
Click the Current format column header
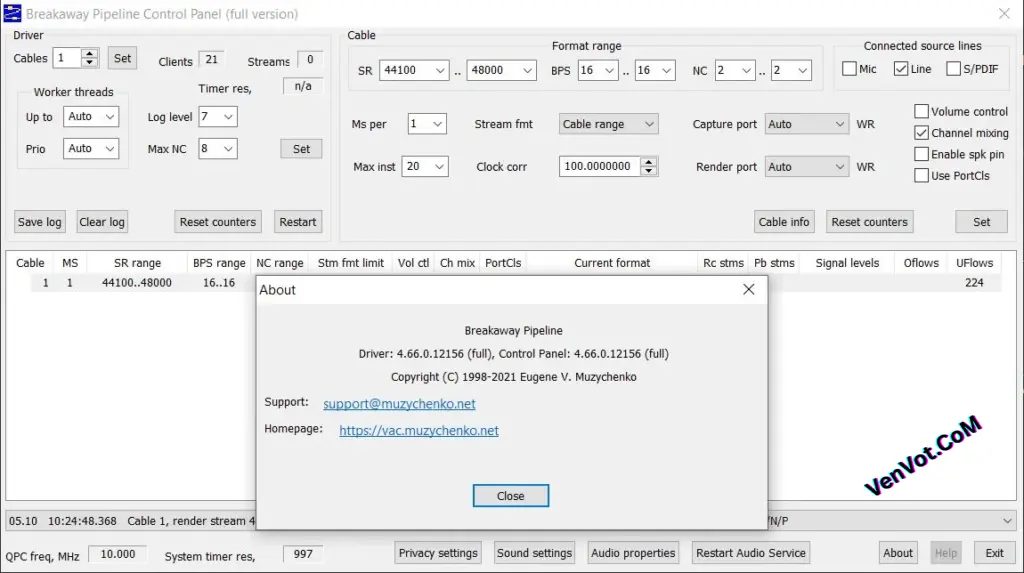point(612,263)
